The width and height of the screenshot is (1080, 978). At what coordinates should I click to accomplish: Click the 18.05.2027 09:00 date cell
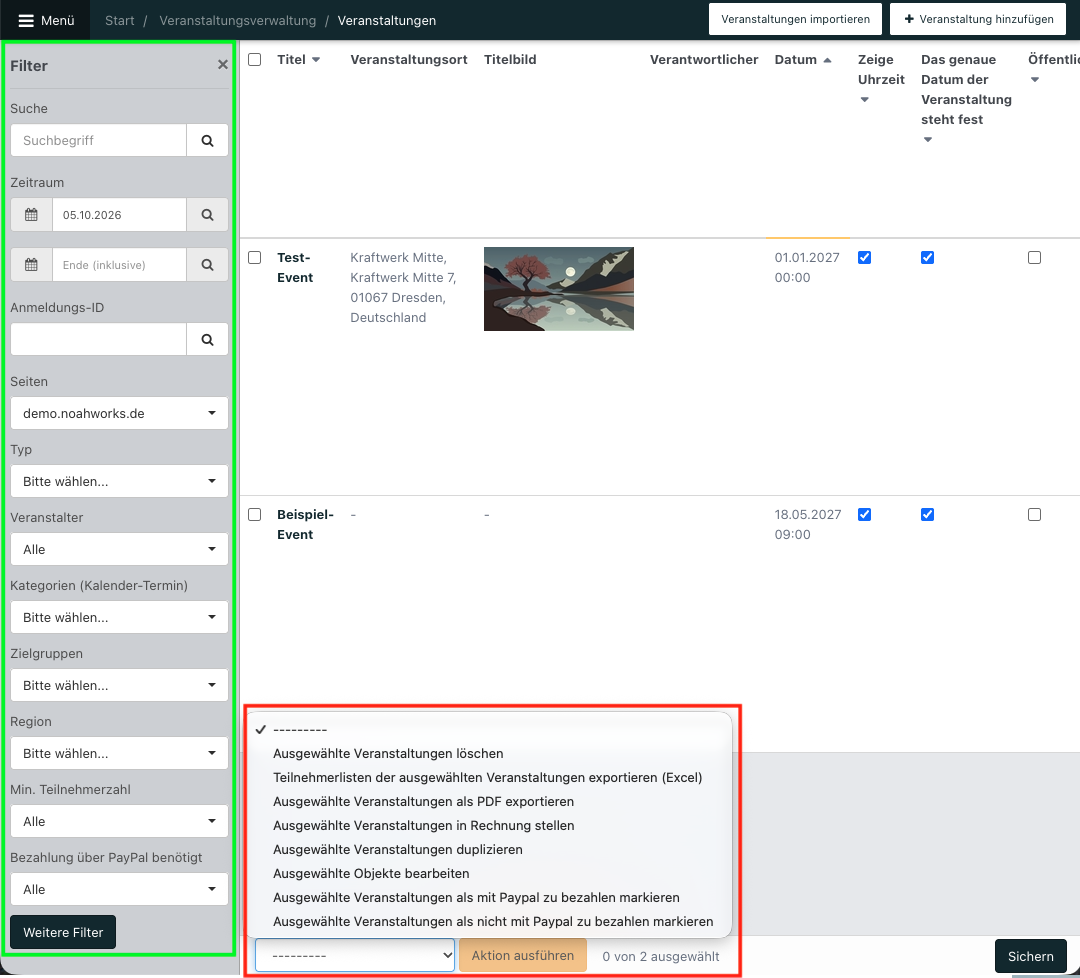tap(807, 524)
